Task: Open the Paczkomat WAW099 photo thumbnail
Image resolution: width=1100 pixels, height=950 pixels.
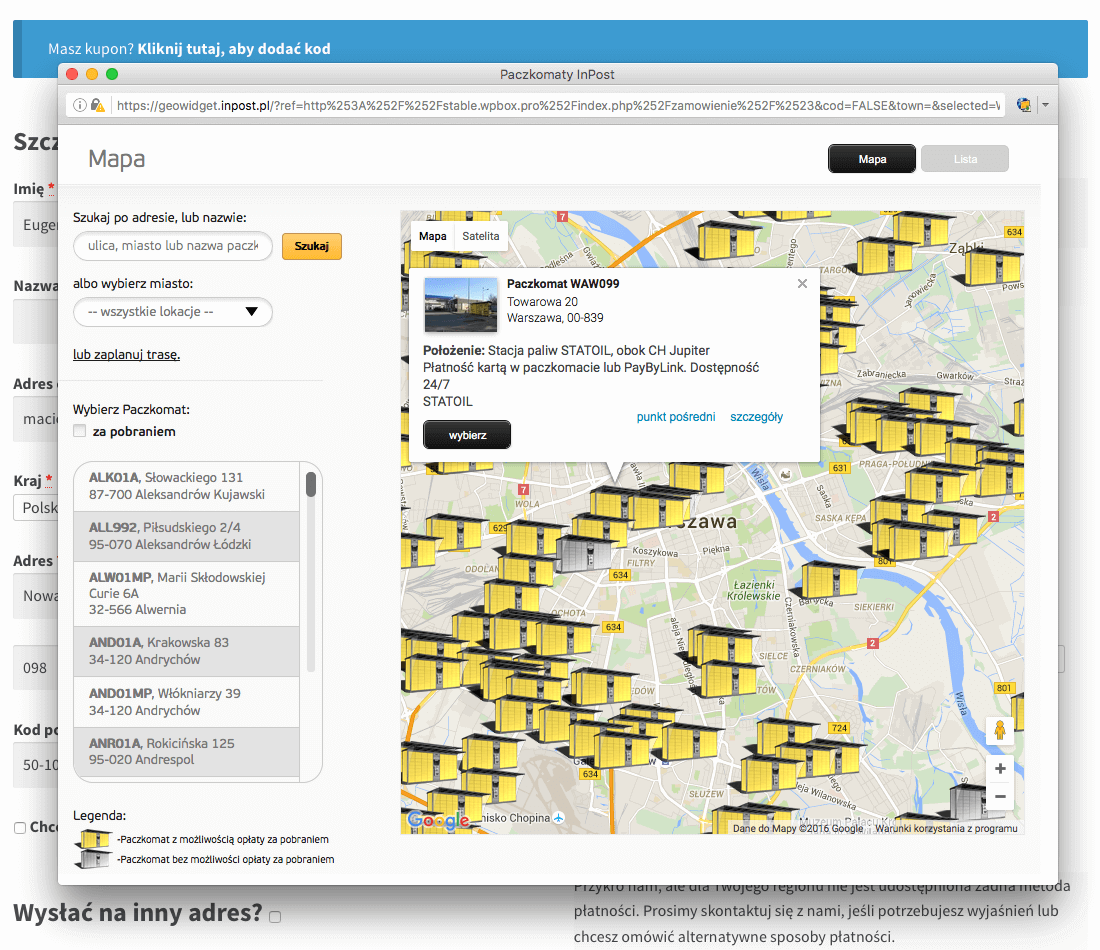Action: click(460, 304)
